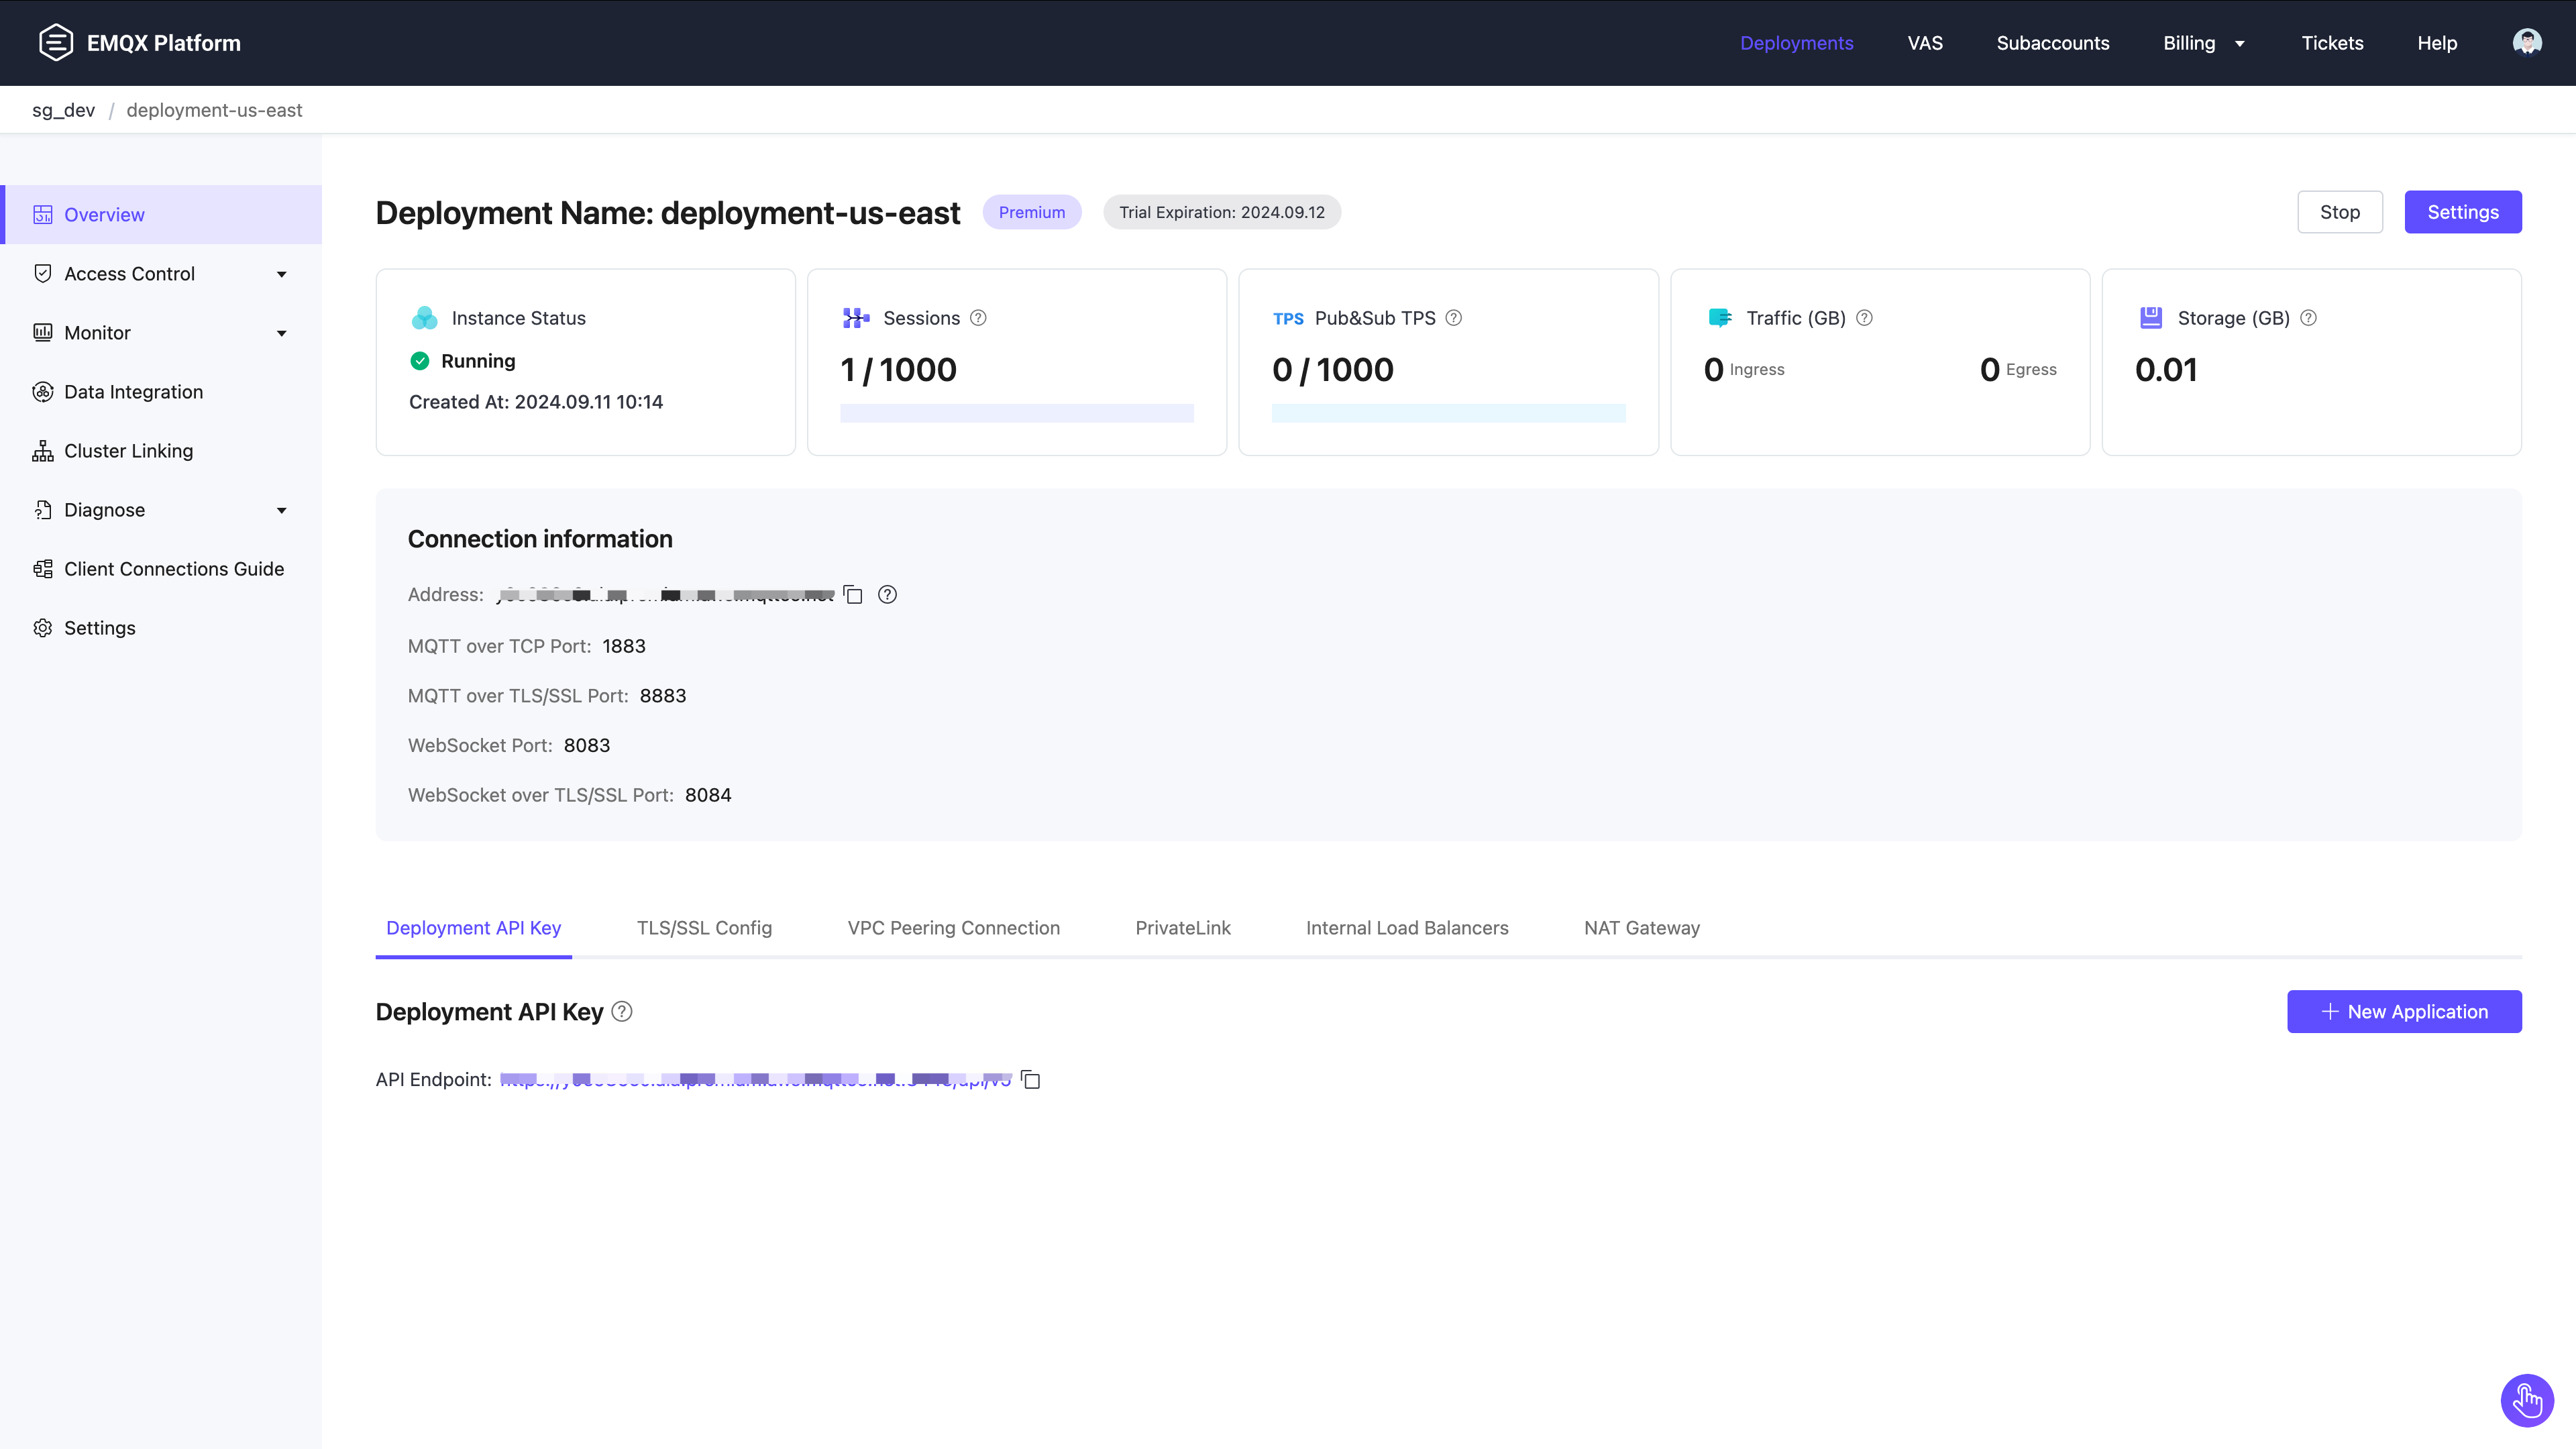Image resolution: width=2576 pixels, height=1449 pixels.
Task: Click the Sessions card icon
Action: click(x=856, y=318)
